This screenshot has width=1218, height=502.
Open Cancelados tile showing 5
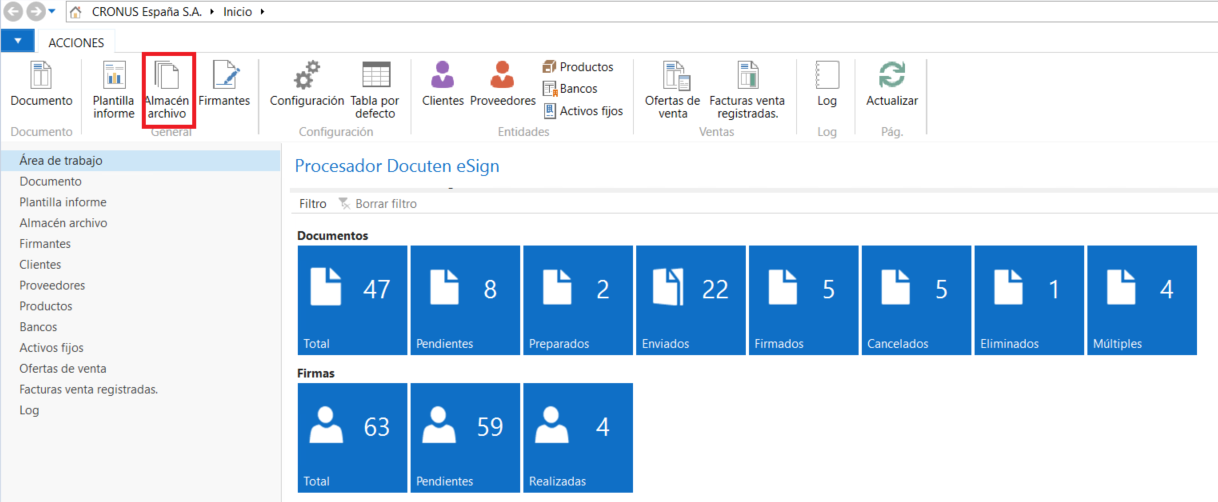916,300
